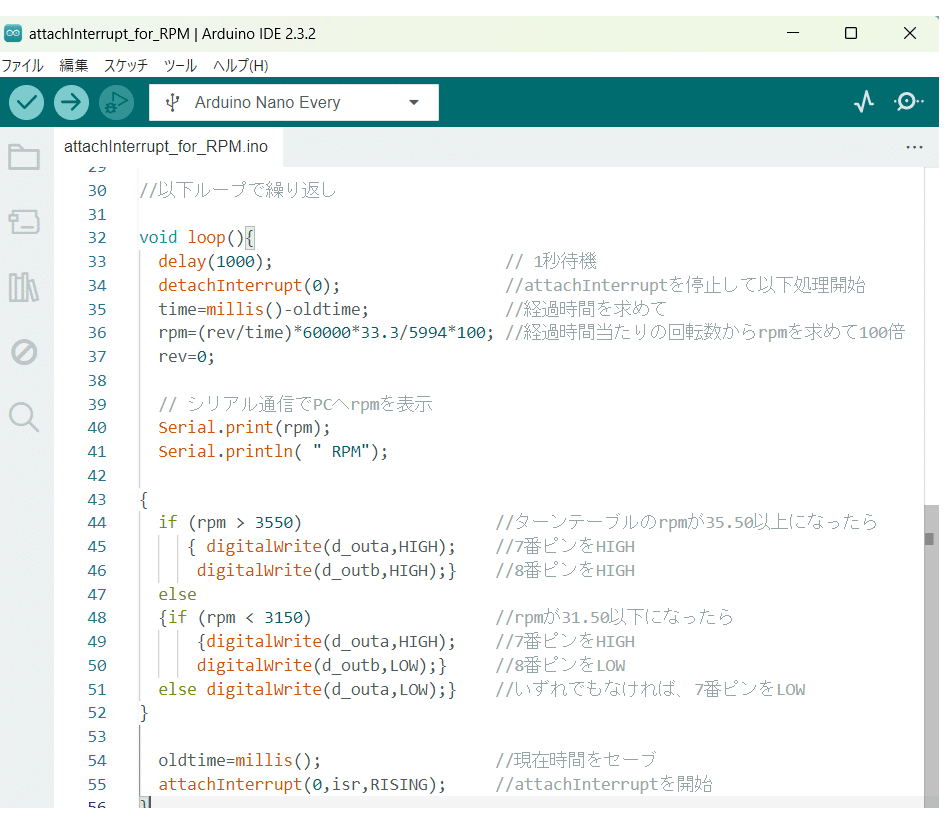The height and width of the screenshot is (827, 948).
Task: Open the ツール menu
Action: 180,65
